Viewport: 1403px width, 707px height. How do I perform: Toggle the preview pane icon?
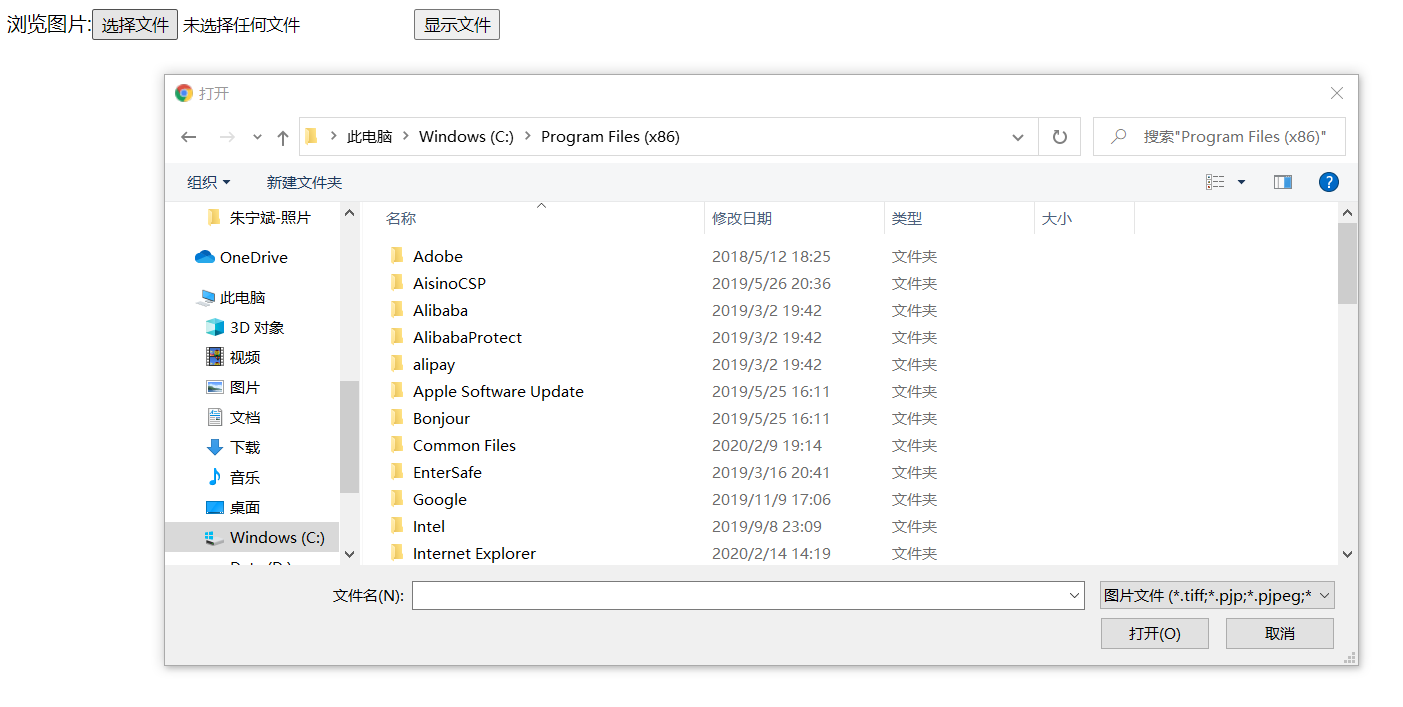(x=1283, y=182)
